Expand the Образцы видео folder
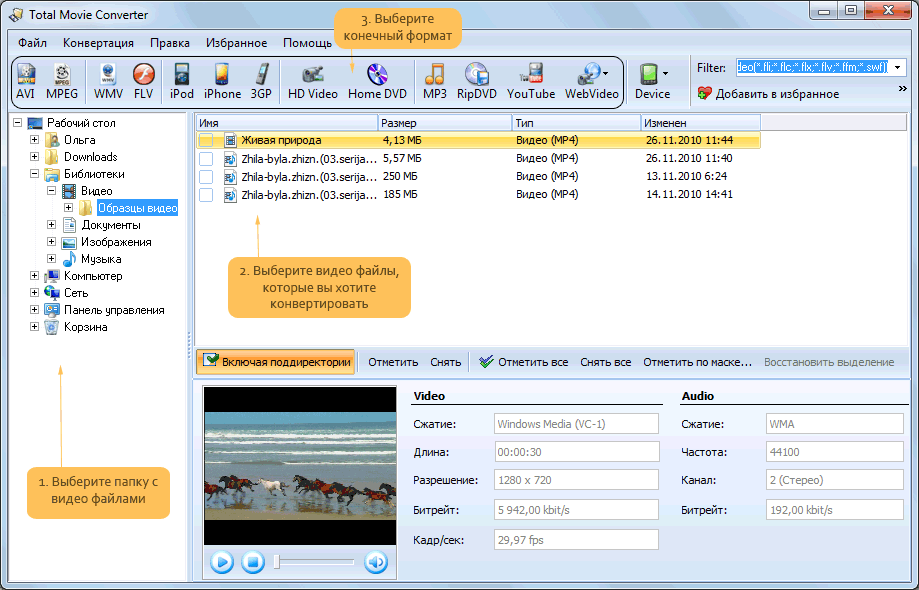 (x=69, y=208)
